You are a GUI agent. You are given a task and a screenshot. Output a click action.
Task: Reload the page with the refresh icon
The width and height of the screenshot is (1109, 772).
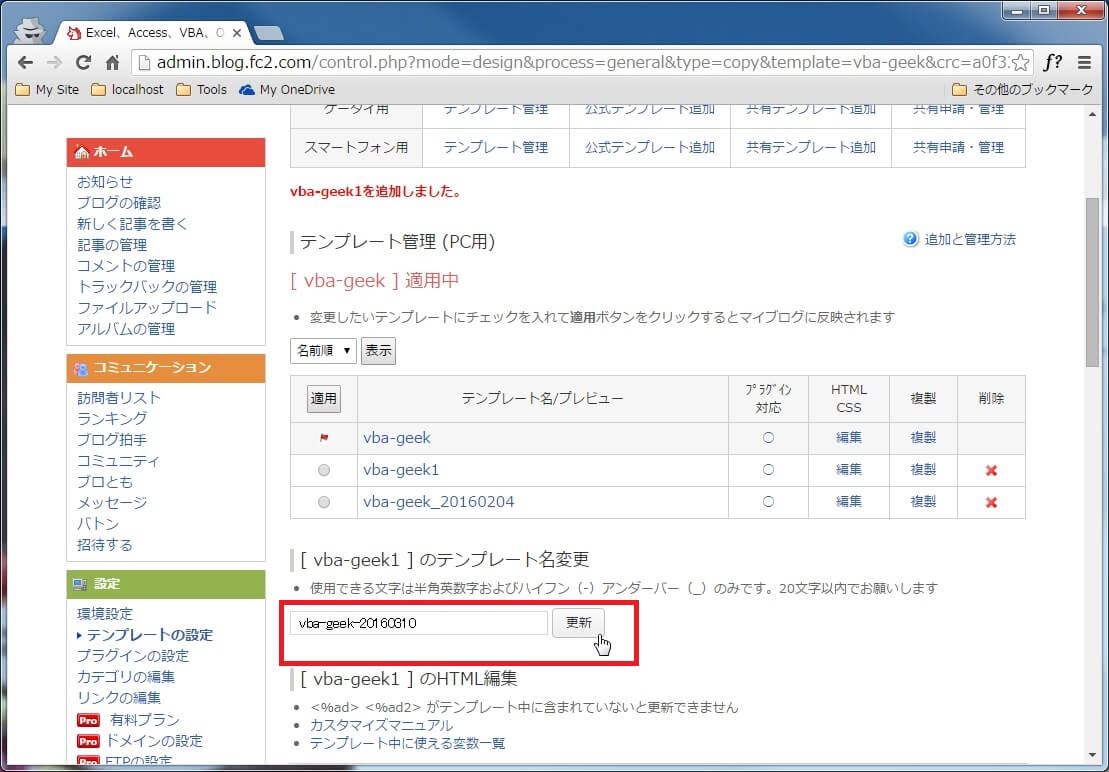83,62
